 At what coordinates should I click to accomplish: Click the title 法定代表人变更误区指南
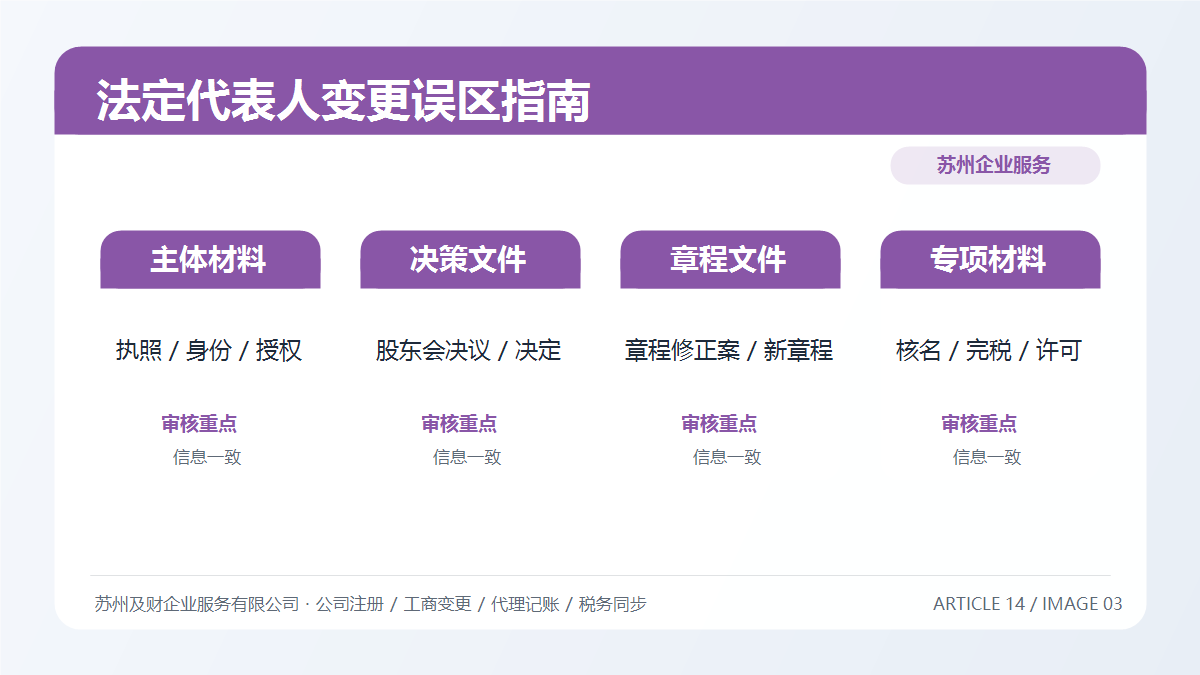pos(343,101)
